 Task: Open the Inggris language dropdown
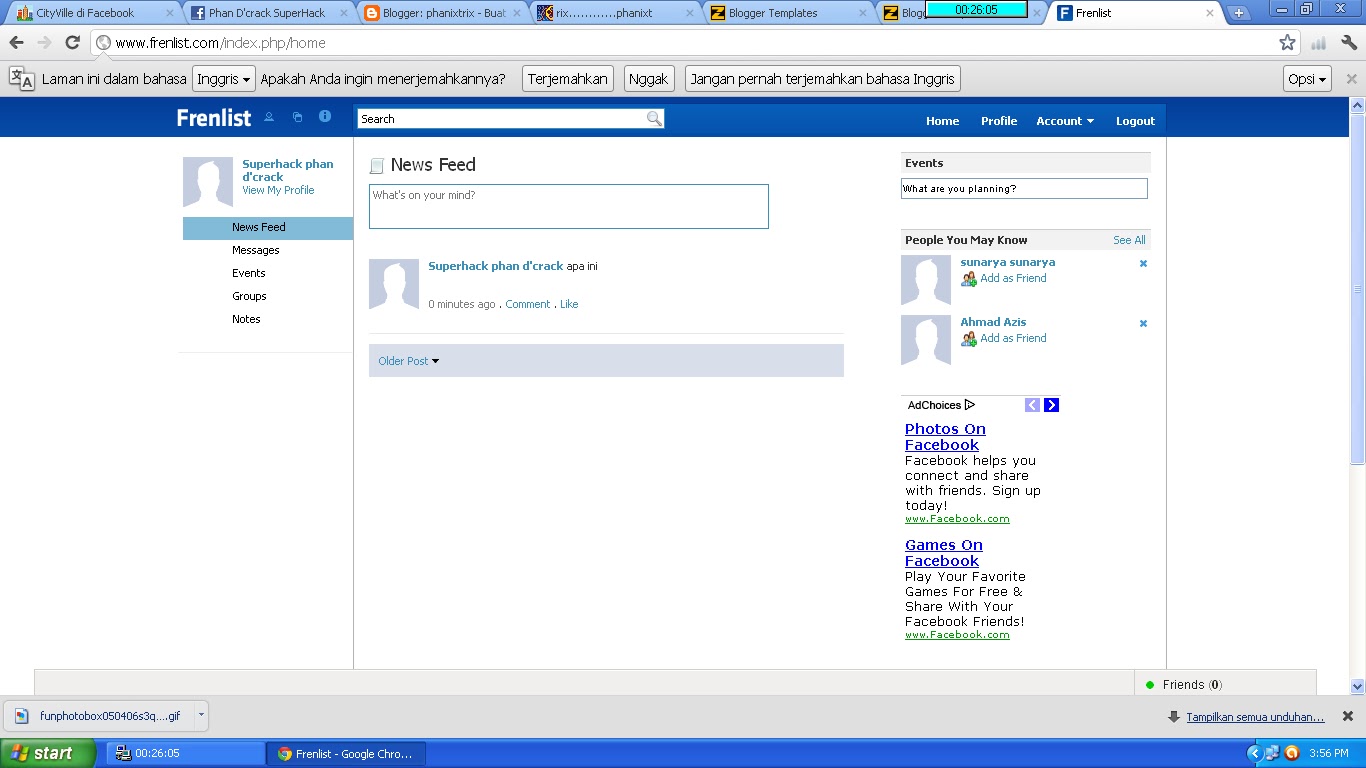click(223, 79)
